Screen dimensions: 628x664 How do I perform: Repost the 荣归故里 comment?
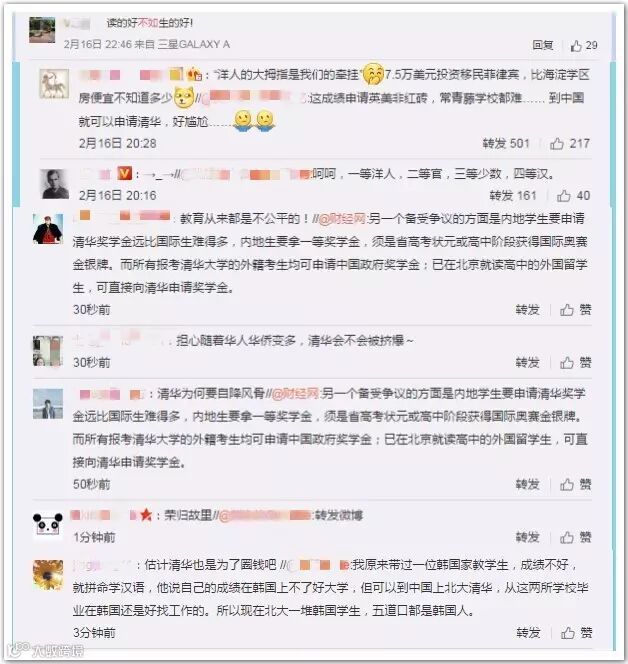(527, 537)
